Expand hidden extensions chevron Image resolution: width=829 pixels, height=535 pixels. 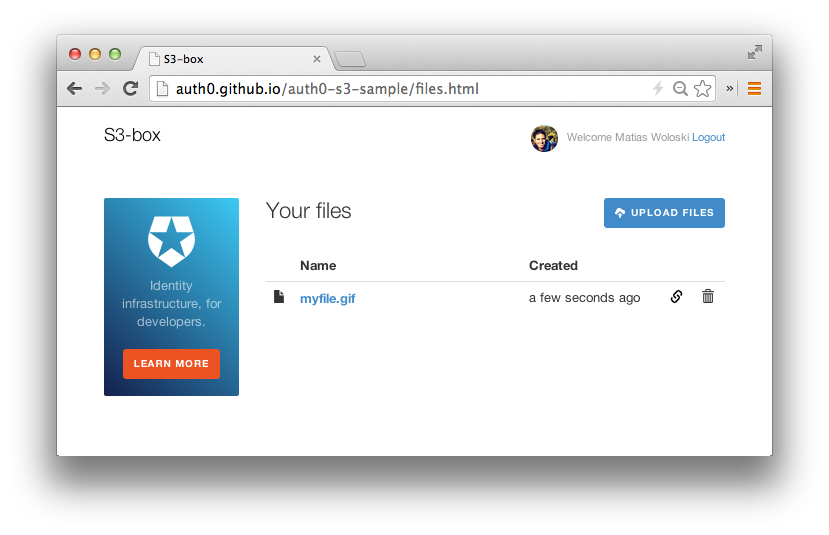[730, 89]
